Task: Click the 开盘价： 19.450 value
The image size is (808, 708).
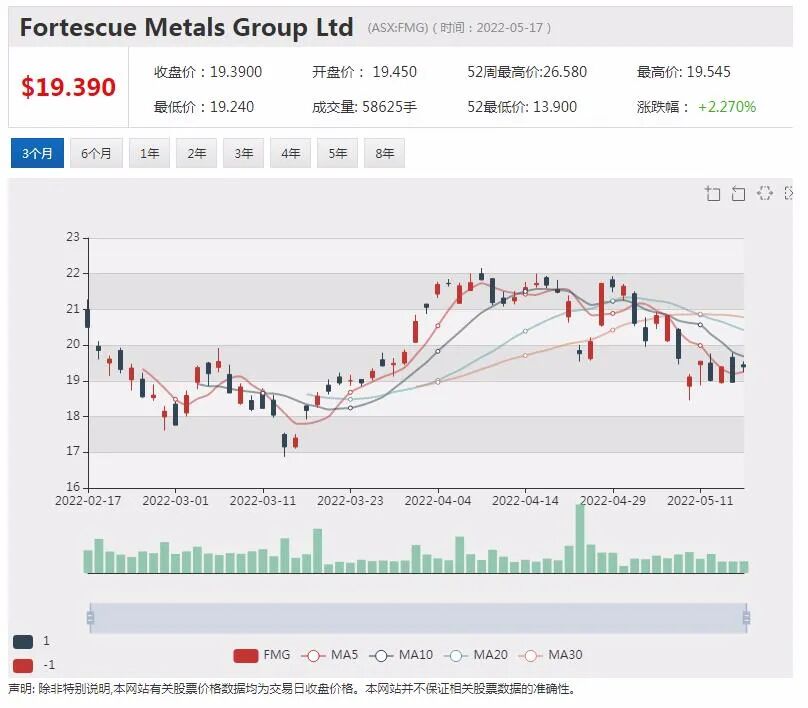Action: click(x=364, y=72)
